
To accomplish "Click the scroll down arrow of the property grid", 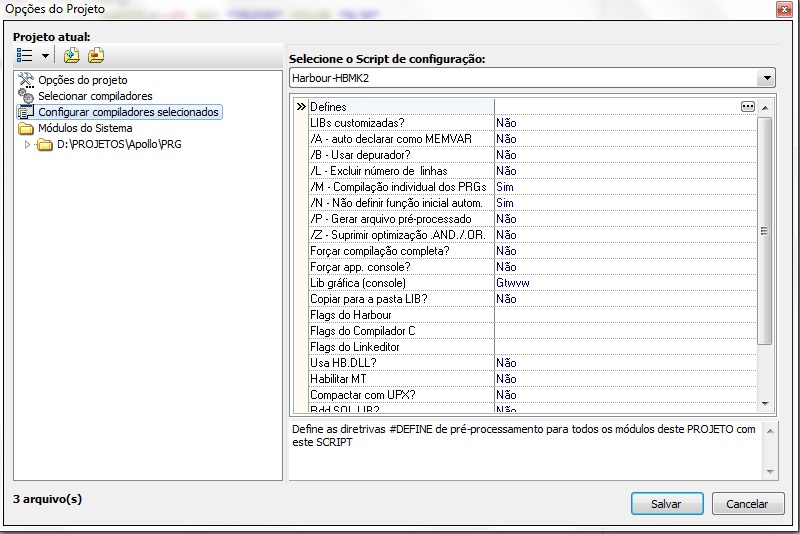I will 765,403.
